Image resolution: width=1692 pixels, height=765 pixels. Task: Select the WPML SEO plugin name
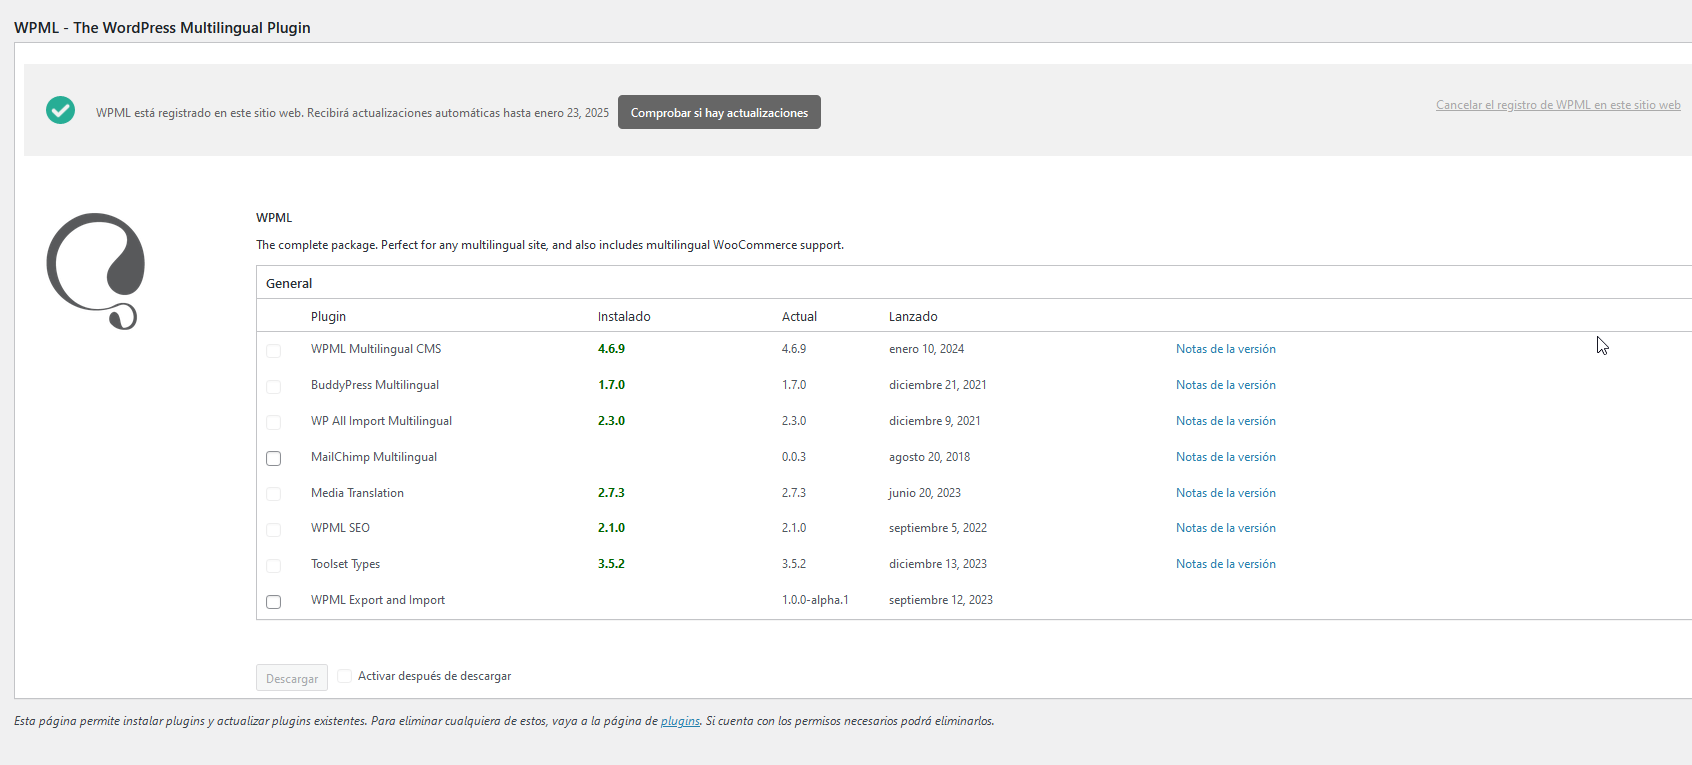tap(340, 528)
